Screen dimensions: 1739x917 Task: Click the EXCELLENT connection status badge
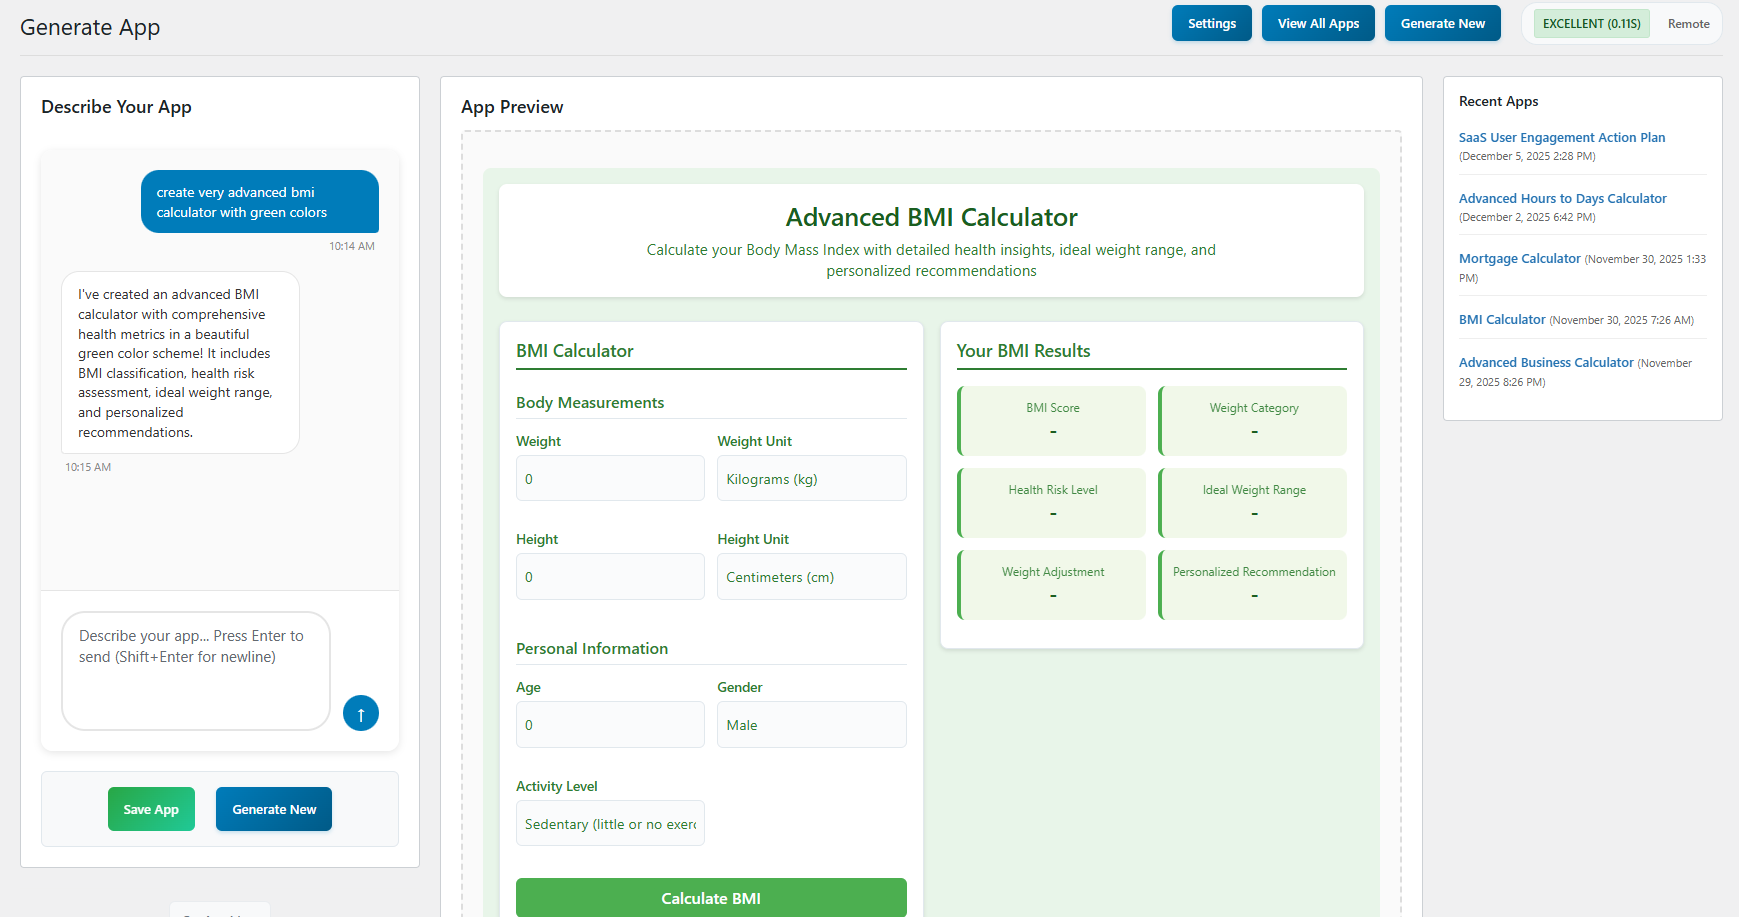click(1591, 24)
